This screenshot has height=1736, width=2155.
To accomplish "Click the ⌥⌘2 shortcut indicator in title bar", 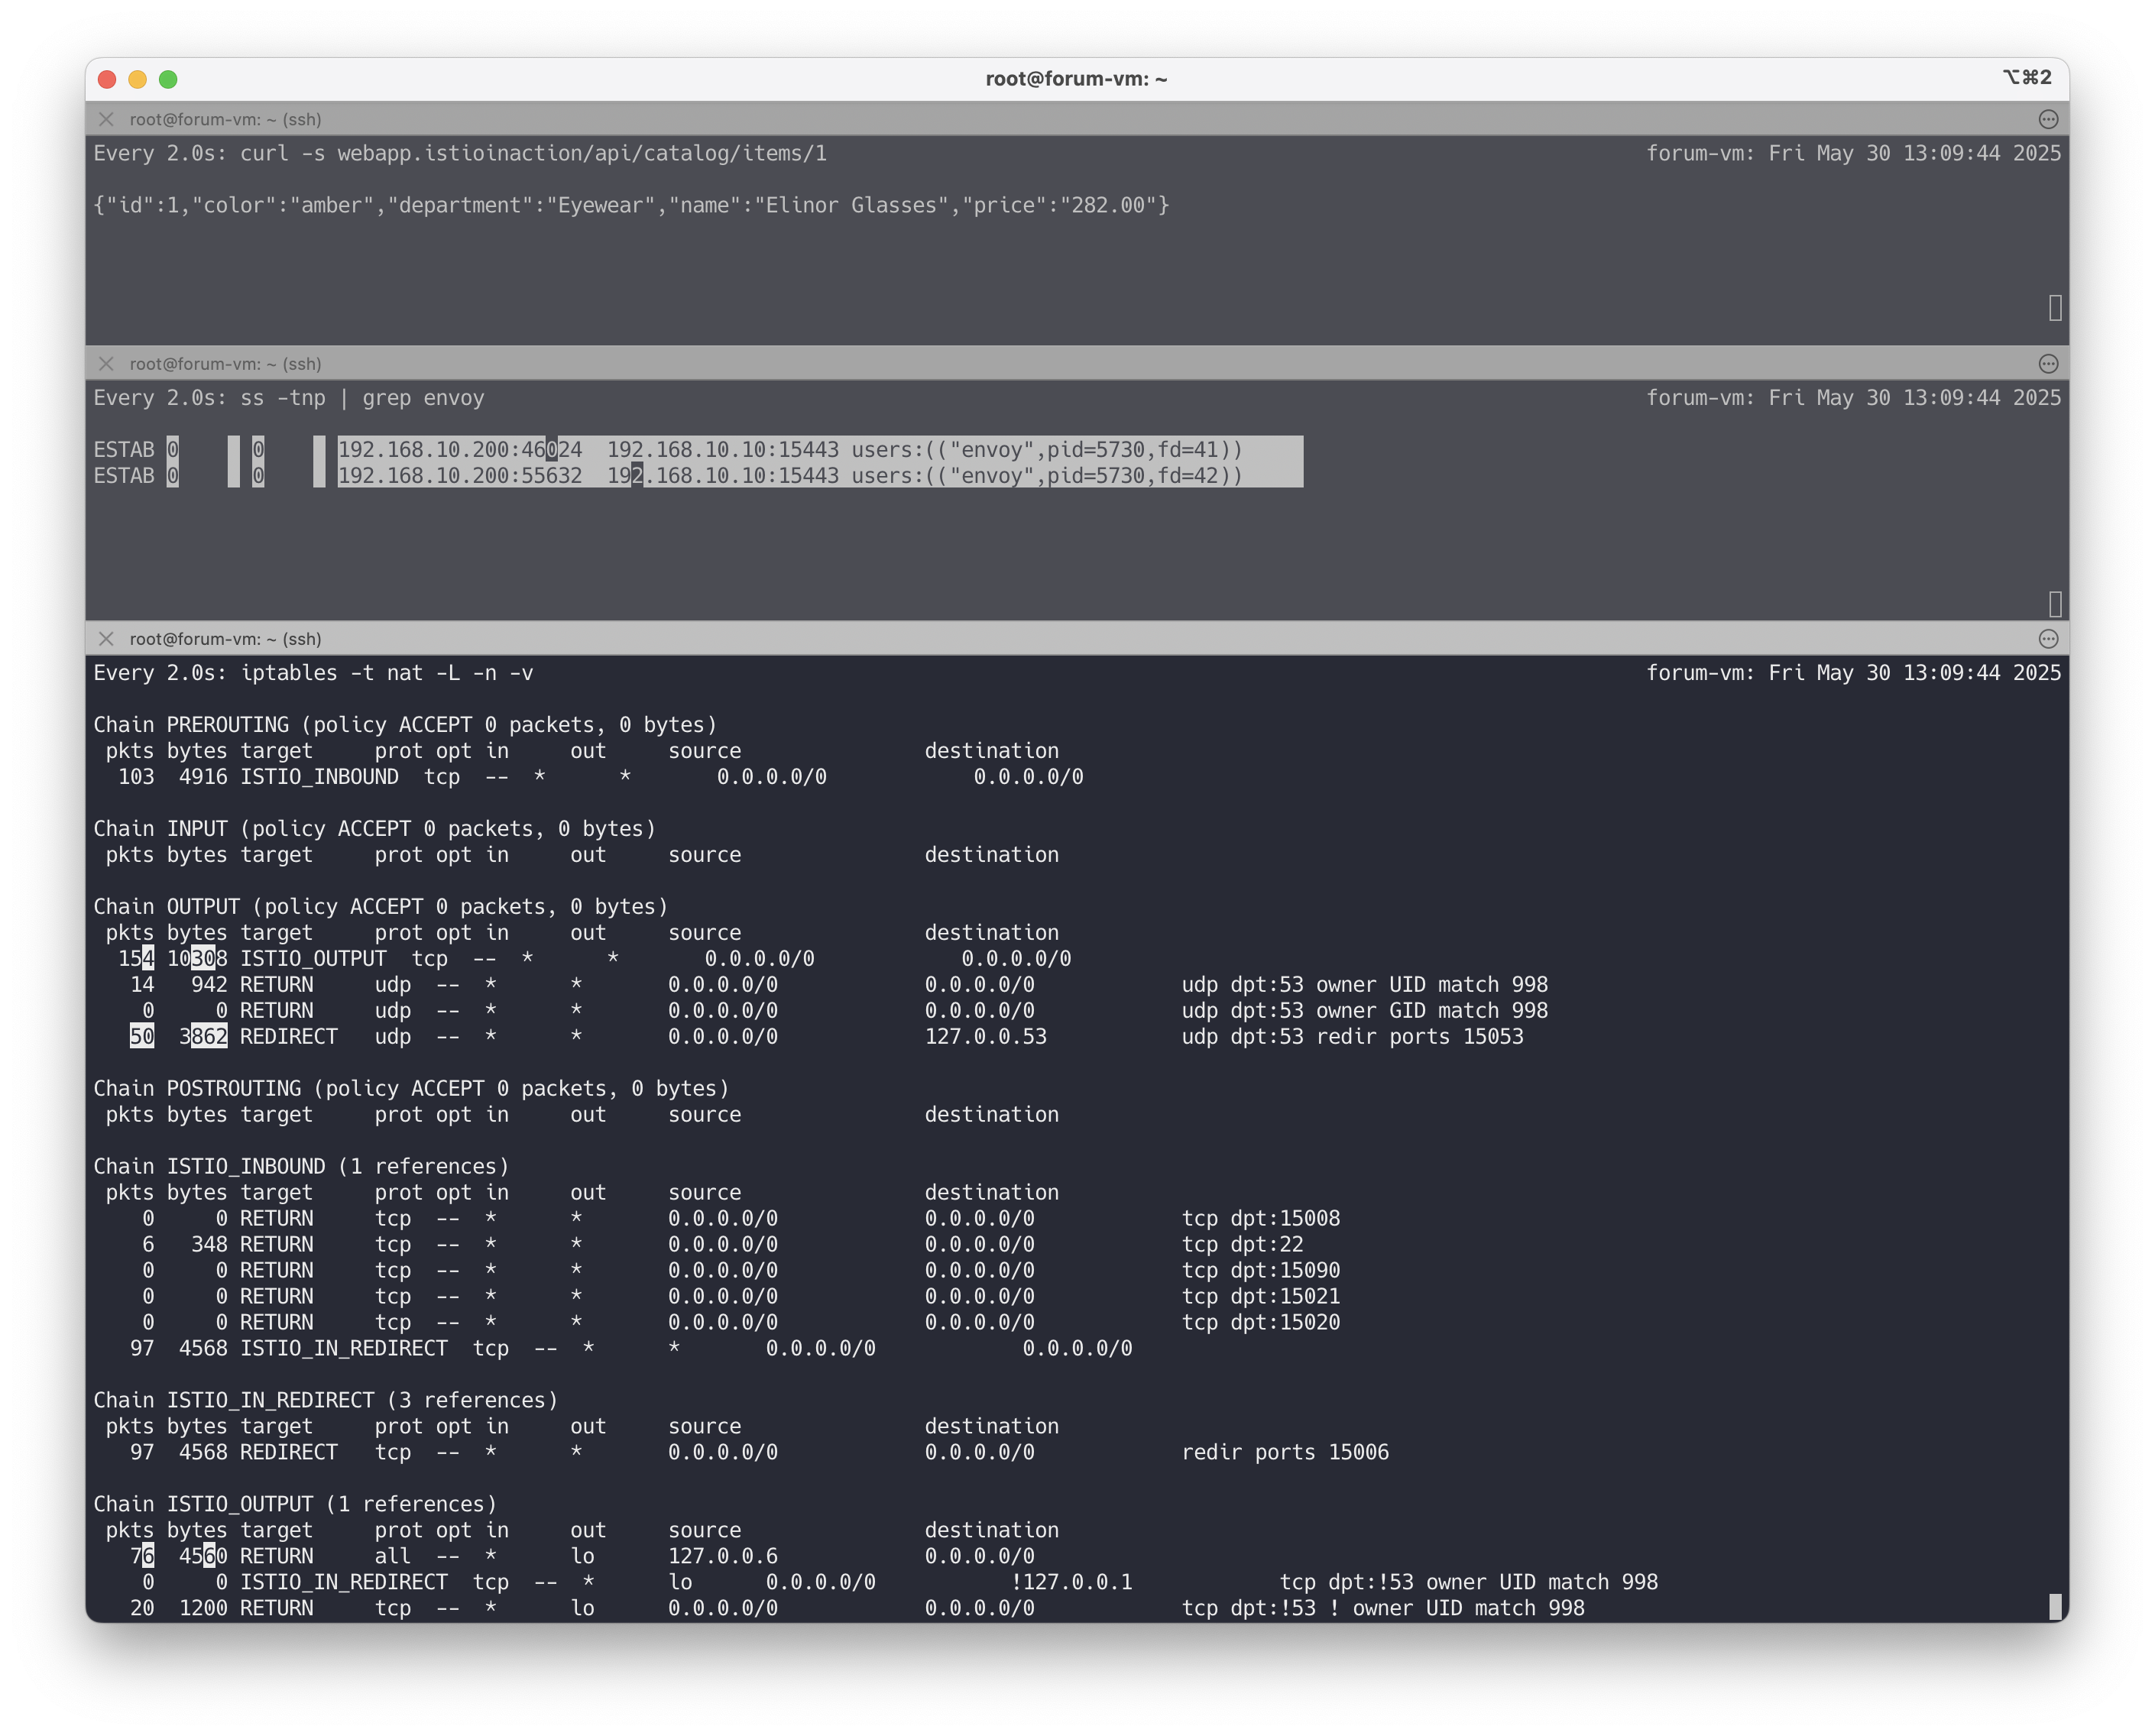I will [2027, 78].
